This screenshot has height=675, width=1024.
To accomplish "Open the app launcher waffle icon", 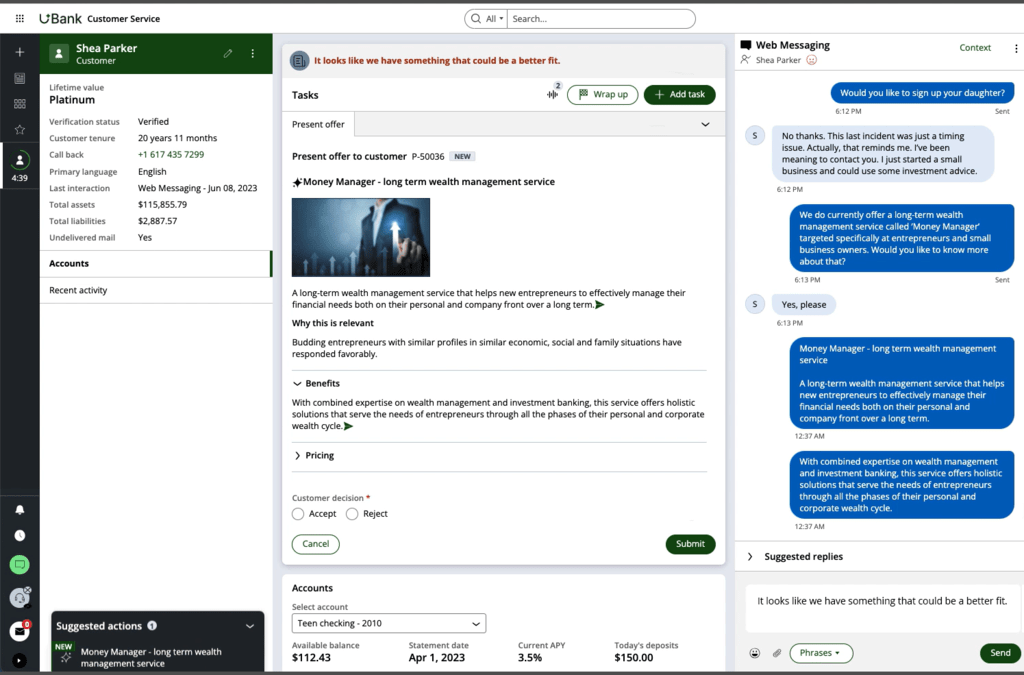I will (18, 17).
